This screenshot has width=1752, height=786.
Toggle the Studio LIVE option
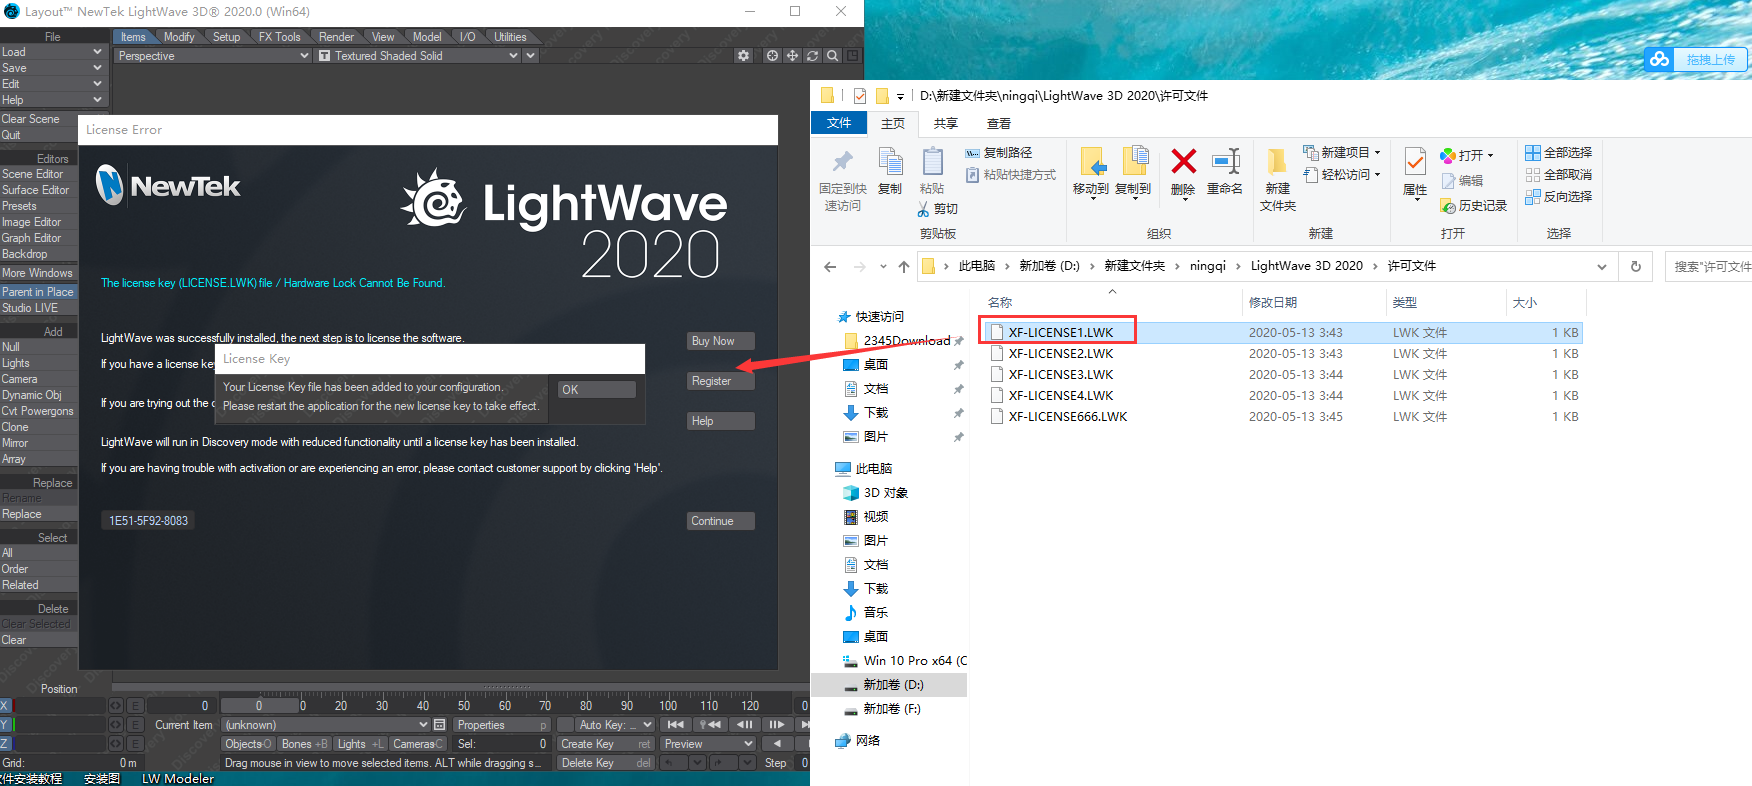[x=39, y=308]
